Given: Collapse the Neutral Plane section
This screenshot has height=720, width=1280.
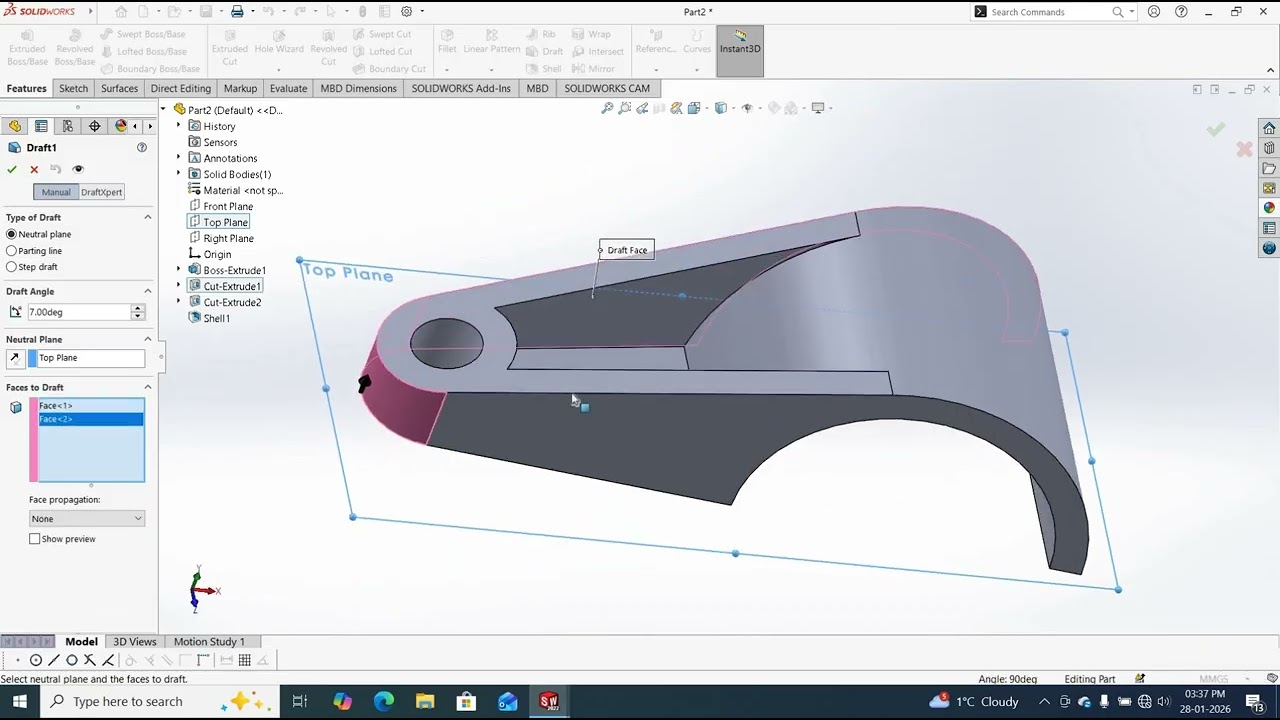Looking at the screenshot, I should coord(148,339).
